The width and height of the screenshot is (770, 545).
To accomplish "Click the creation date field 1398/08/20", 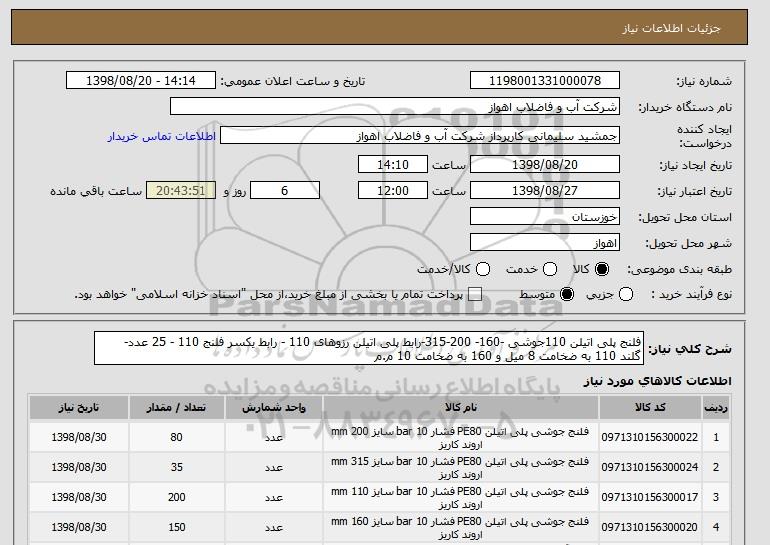I will (545, 164).
